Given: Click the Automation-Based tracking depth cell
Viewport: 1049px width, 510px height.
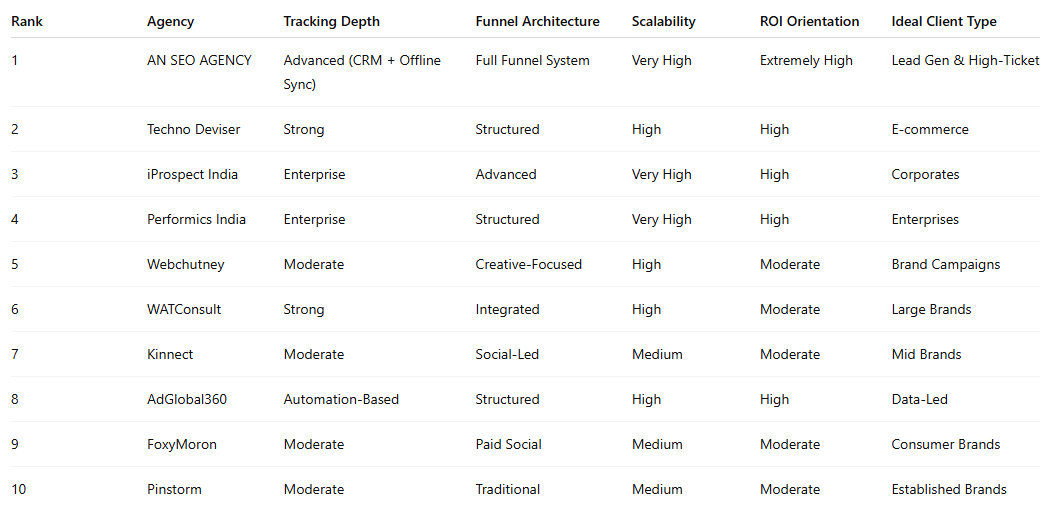Looking at the screenshot, I should pos(341,399).
